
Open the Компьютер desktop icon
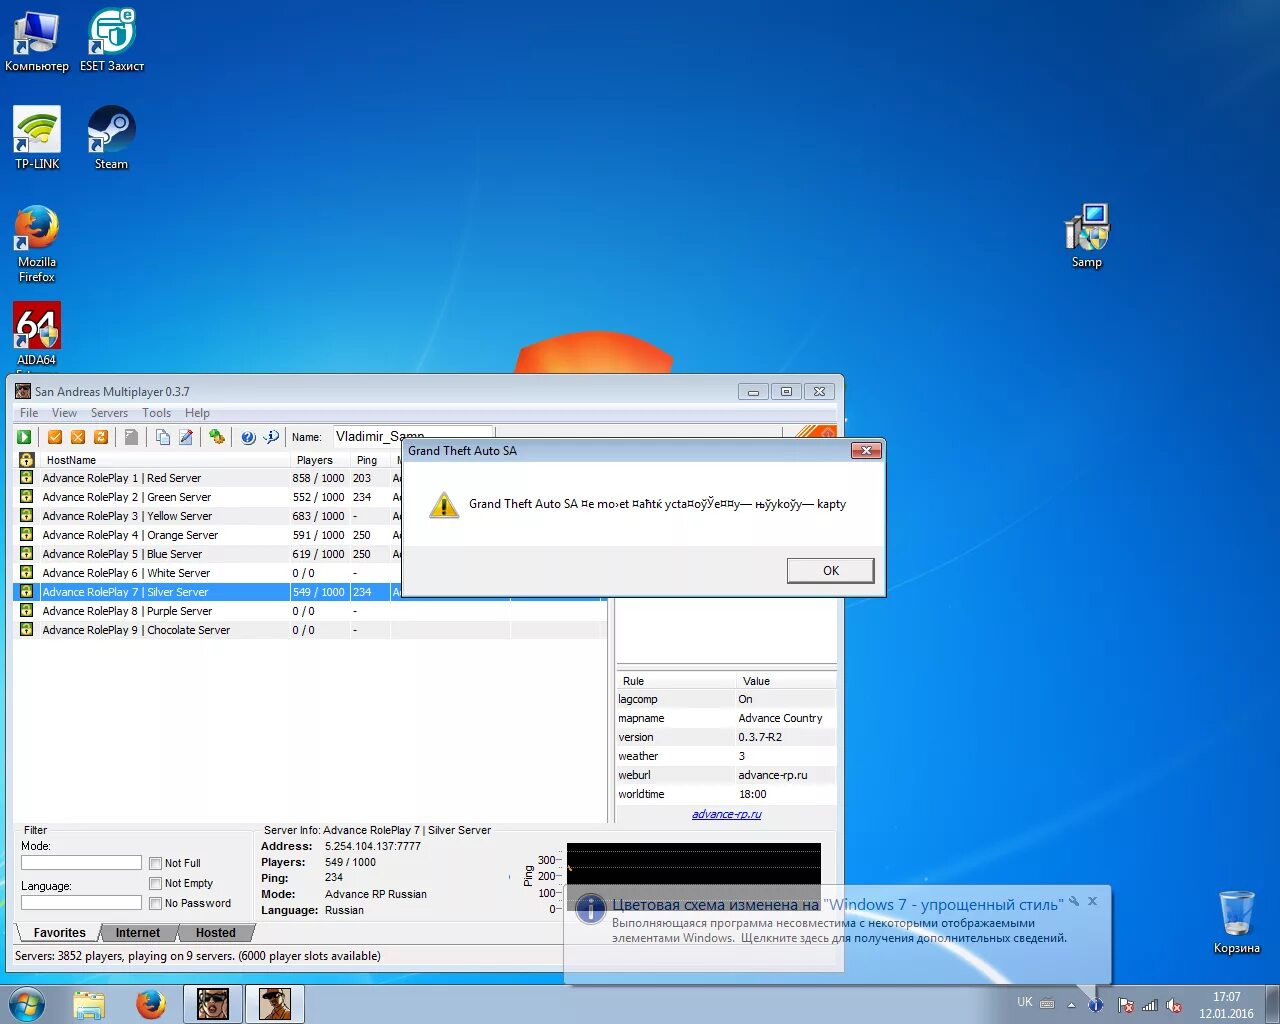[x=37, y=42]
